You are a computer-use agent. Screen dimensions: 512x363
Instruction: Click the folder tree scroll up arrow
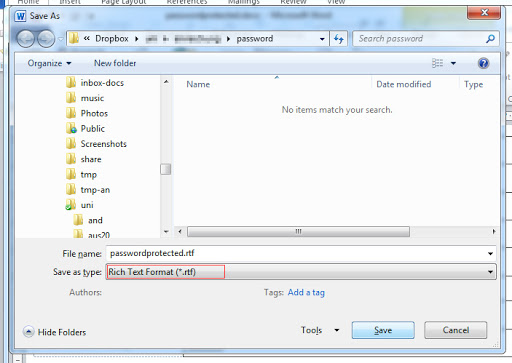[166, 82]
